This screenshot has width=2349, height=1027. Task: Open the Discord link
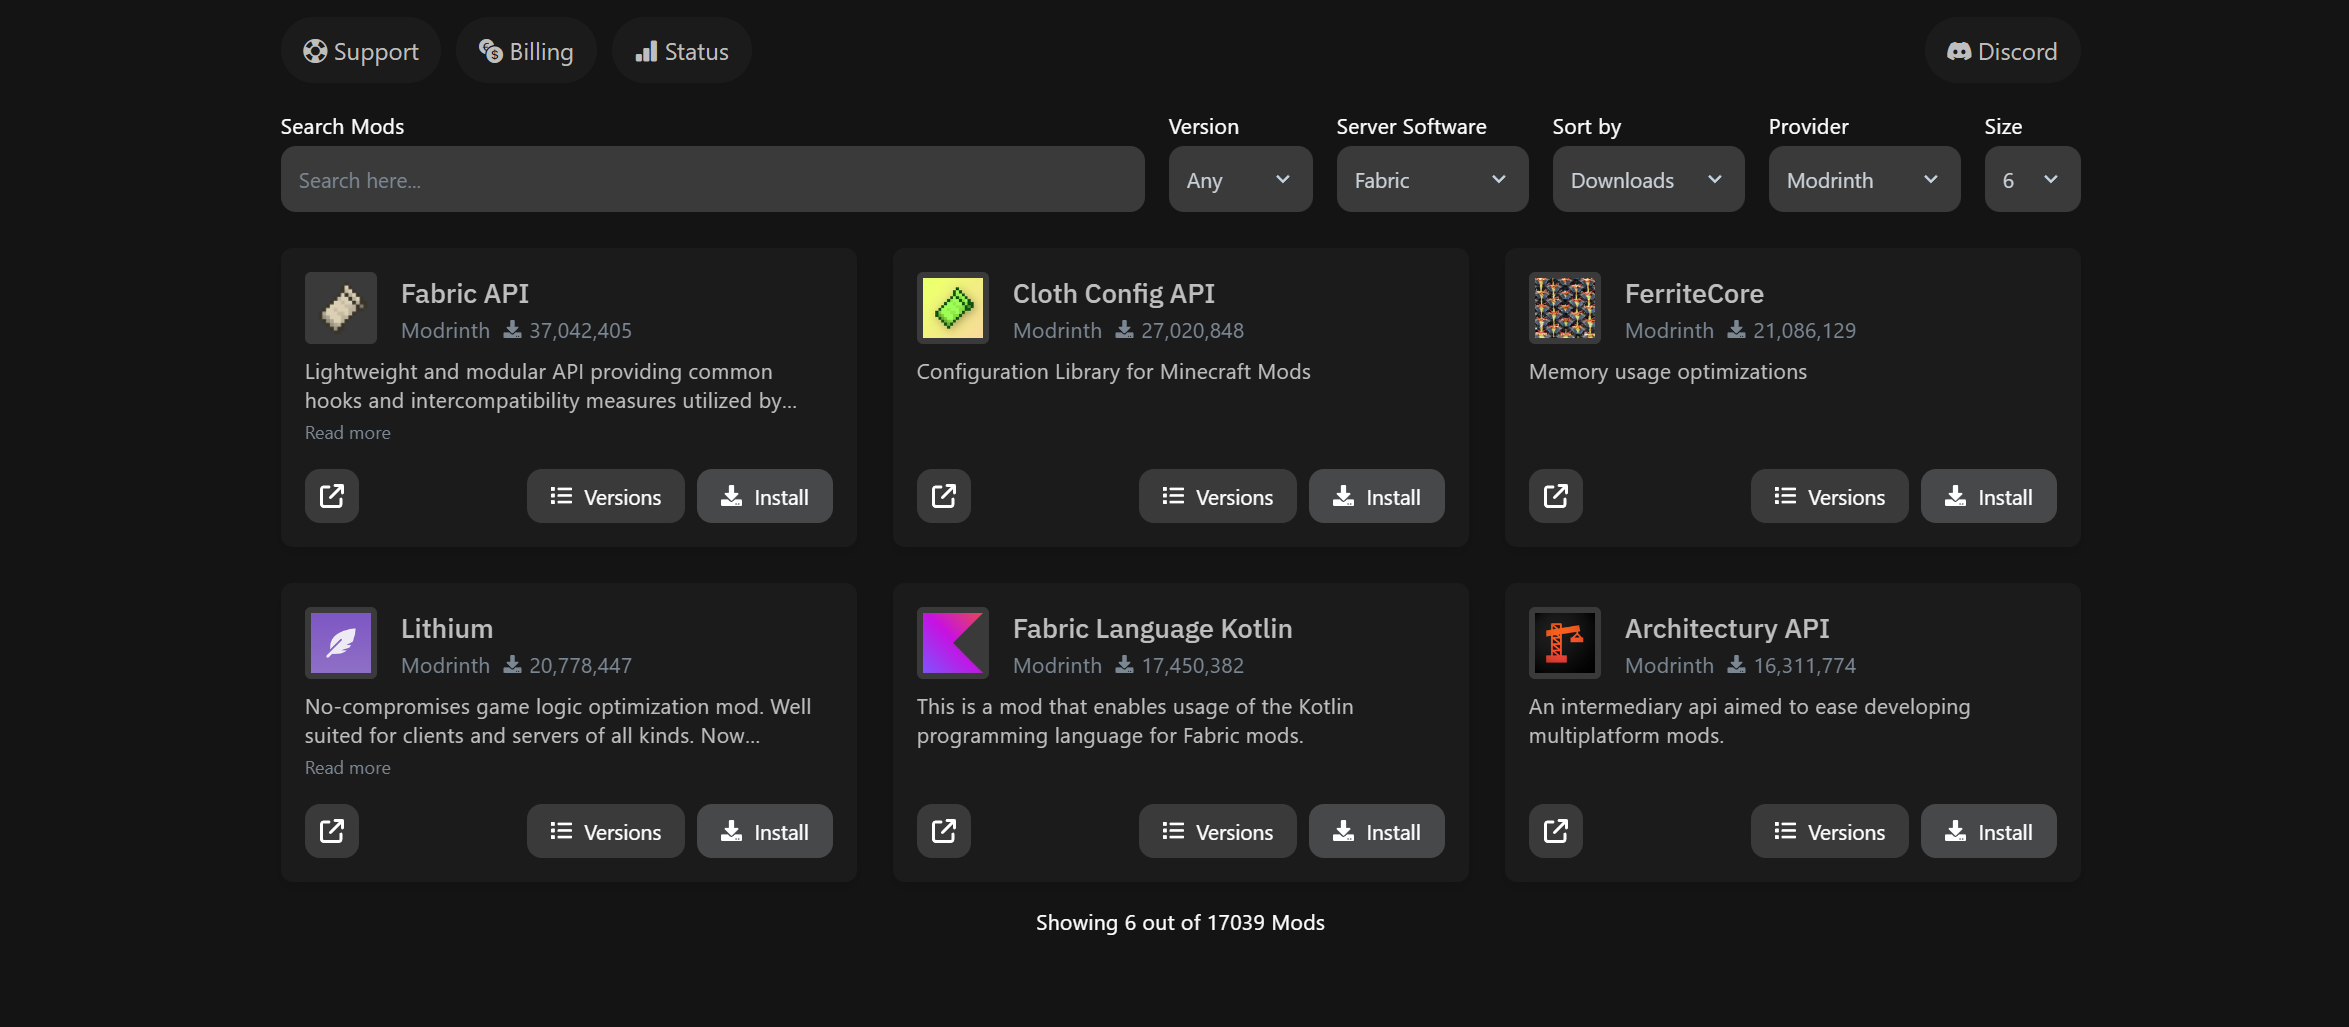tap(2003, 51)
